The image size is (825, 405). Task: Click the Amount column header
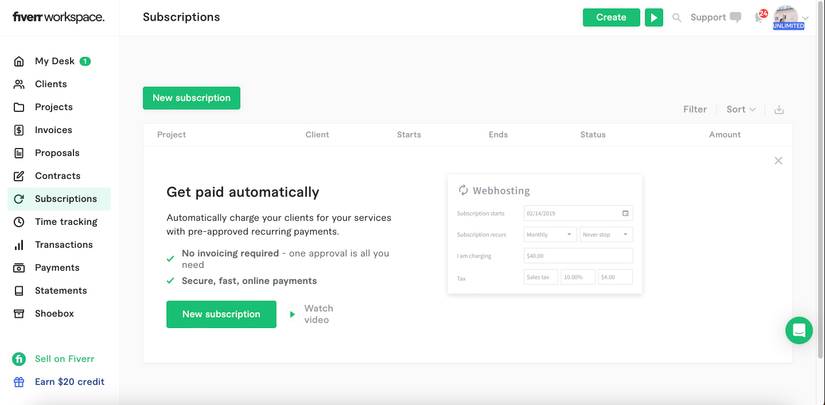point(725,135)
